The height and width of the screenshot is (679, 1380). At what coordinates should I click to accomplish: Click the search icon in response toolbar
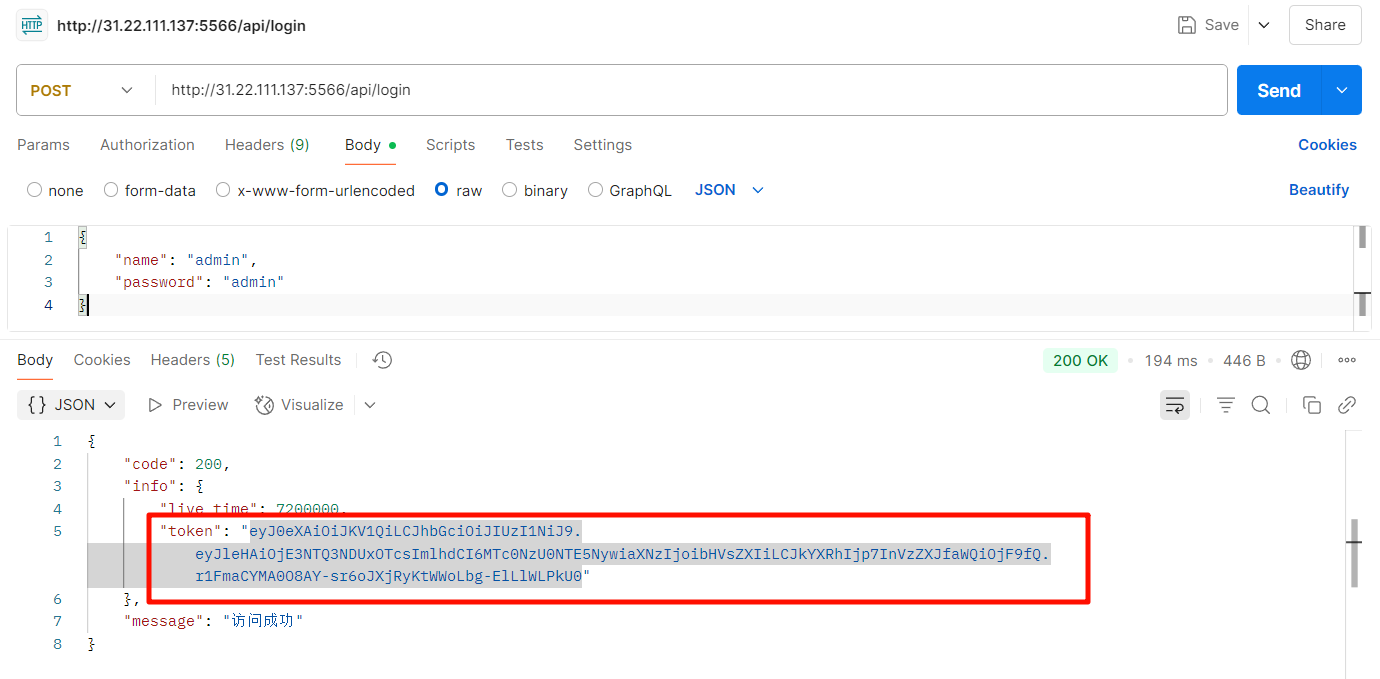pos(1260,405)
